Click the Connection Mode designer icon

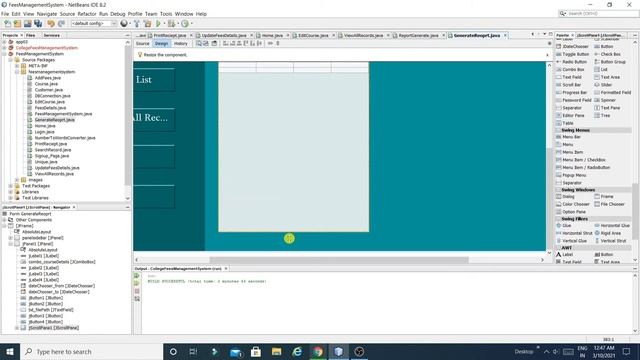coord(206,43)
